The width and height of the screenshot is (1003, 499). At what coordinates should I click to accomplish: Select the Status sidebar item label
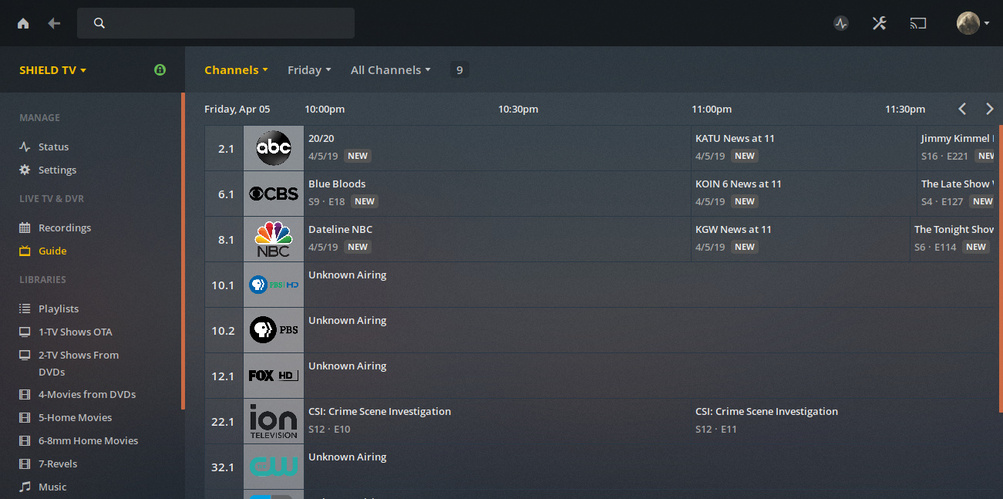[x=54, y=147]
